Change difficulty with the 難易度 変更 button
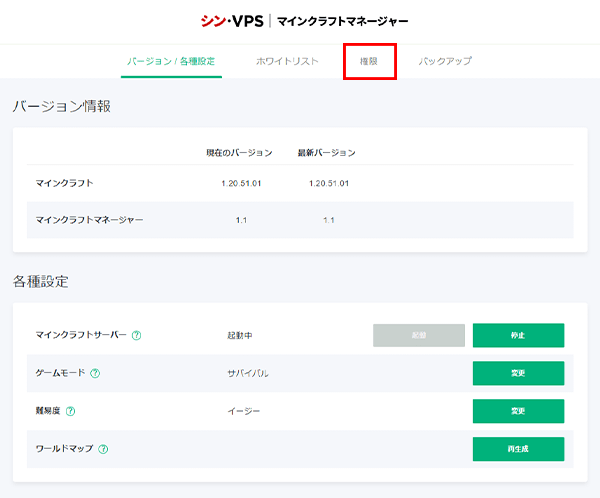 click(x=518, y=411)
